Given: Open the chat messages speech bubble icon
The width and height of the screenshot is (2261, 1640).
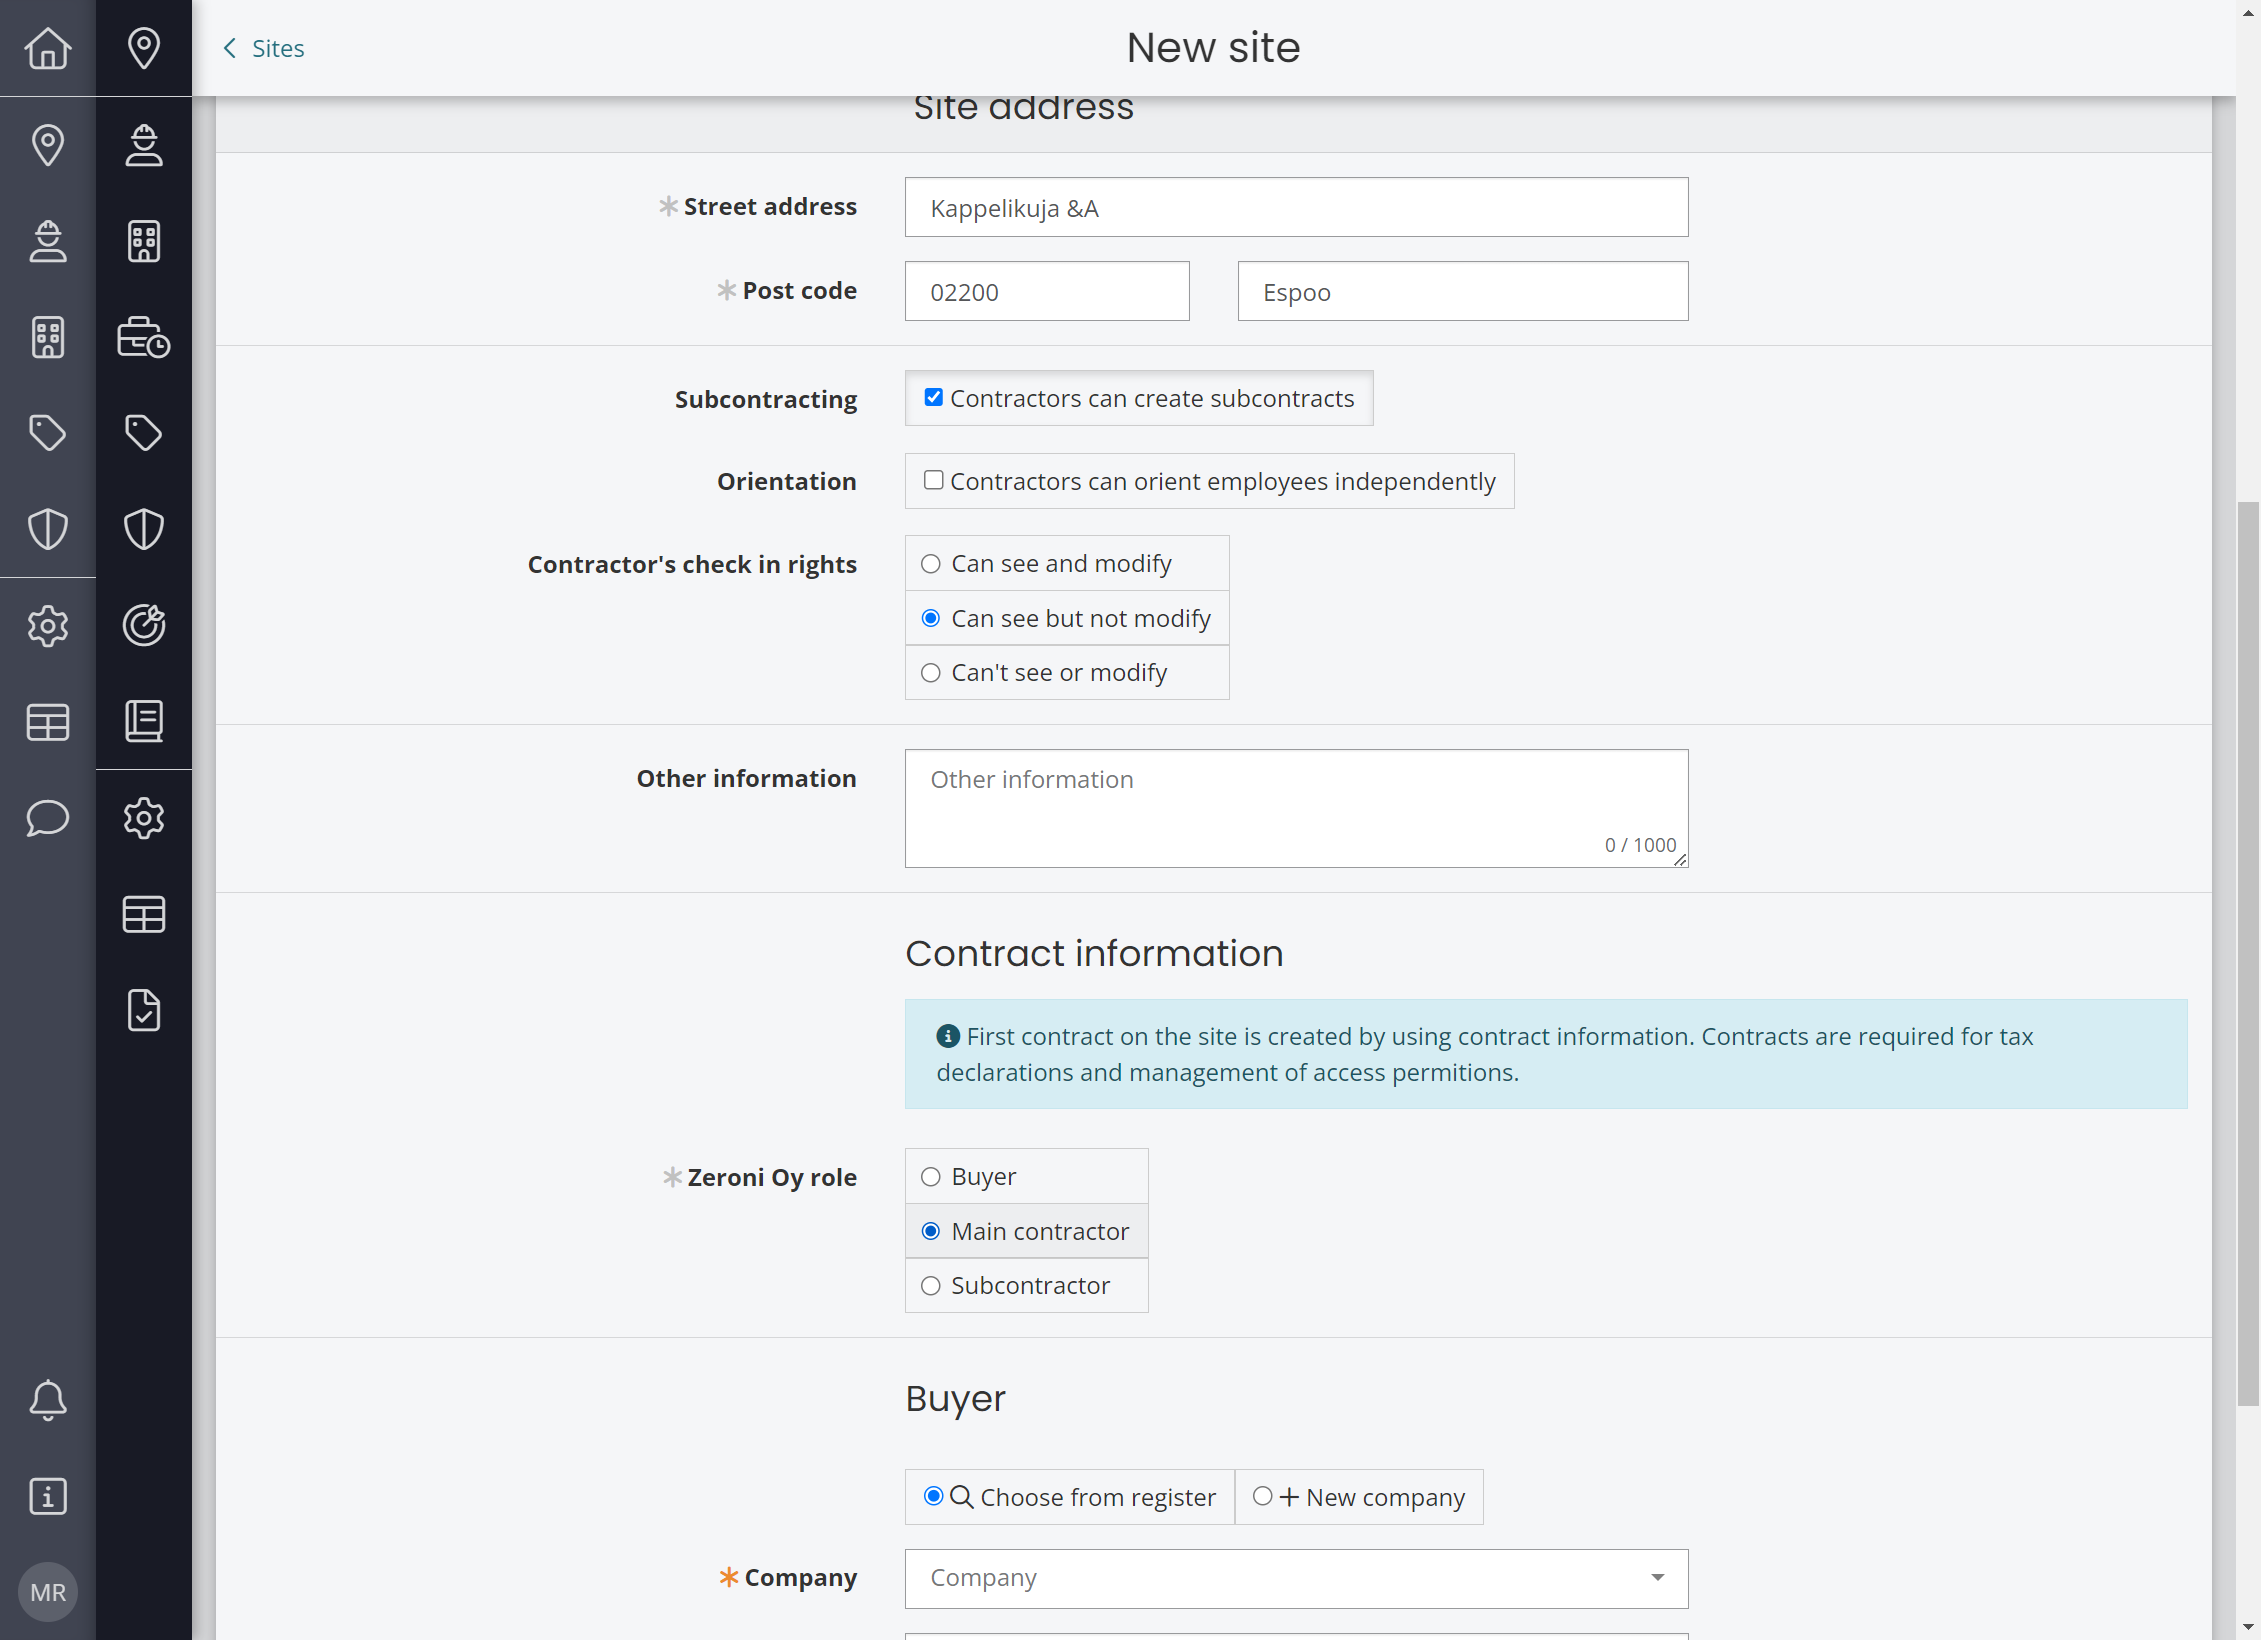Looking at the screenshot, I should (x=48, y=818).
